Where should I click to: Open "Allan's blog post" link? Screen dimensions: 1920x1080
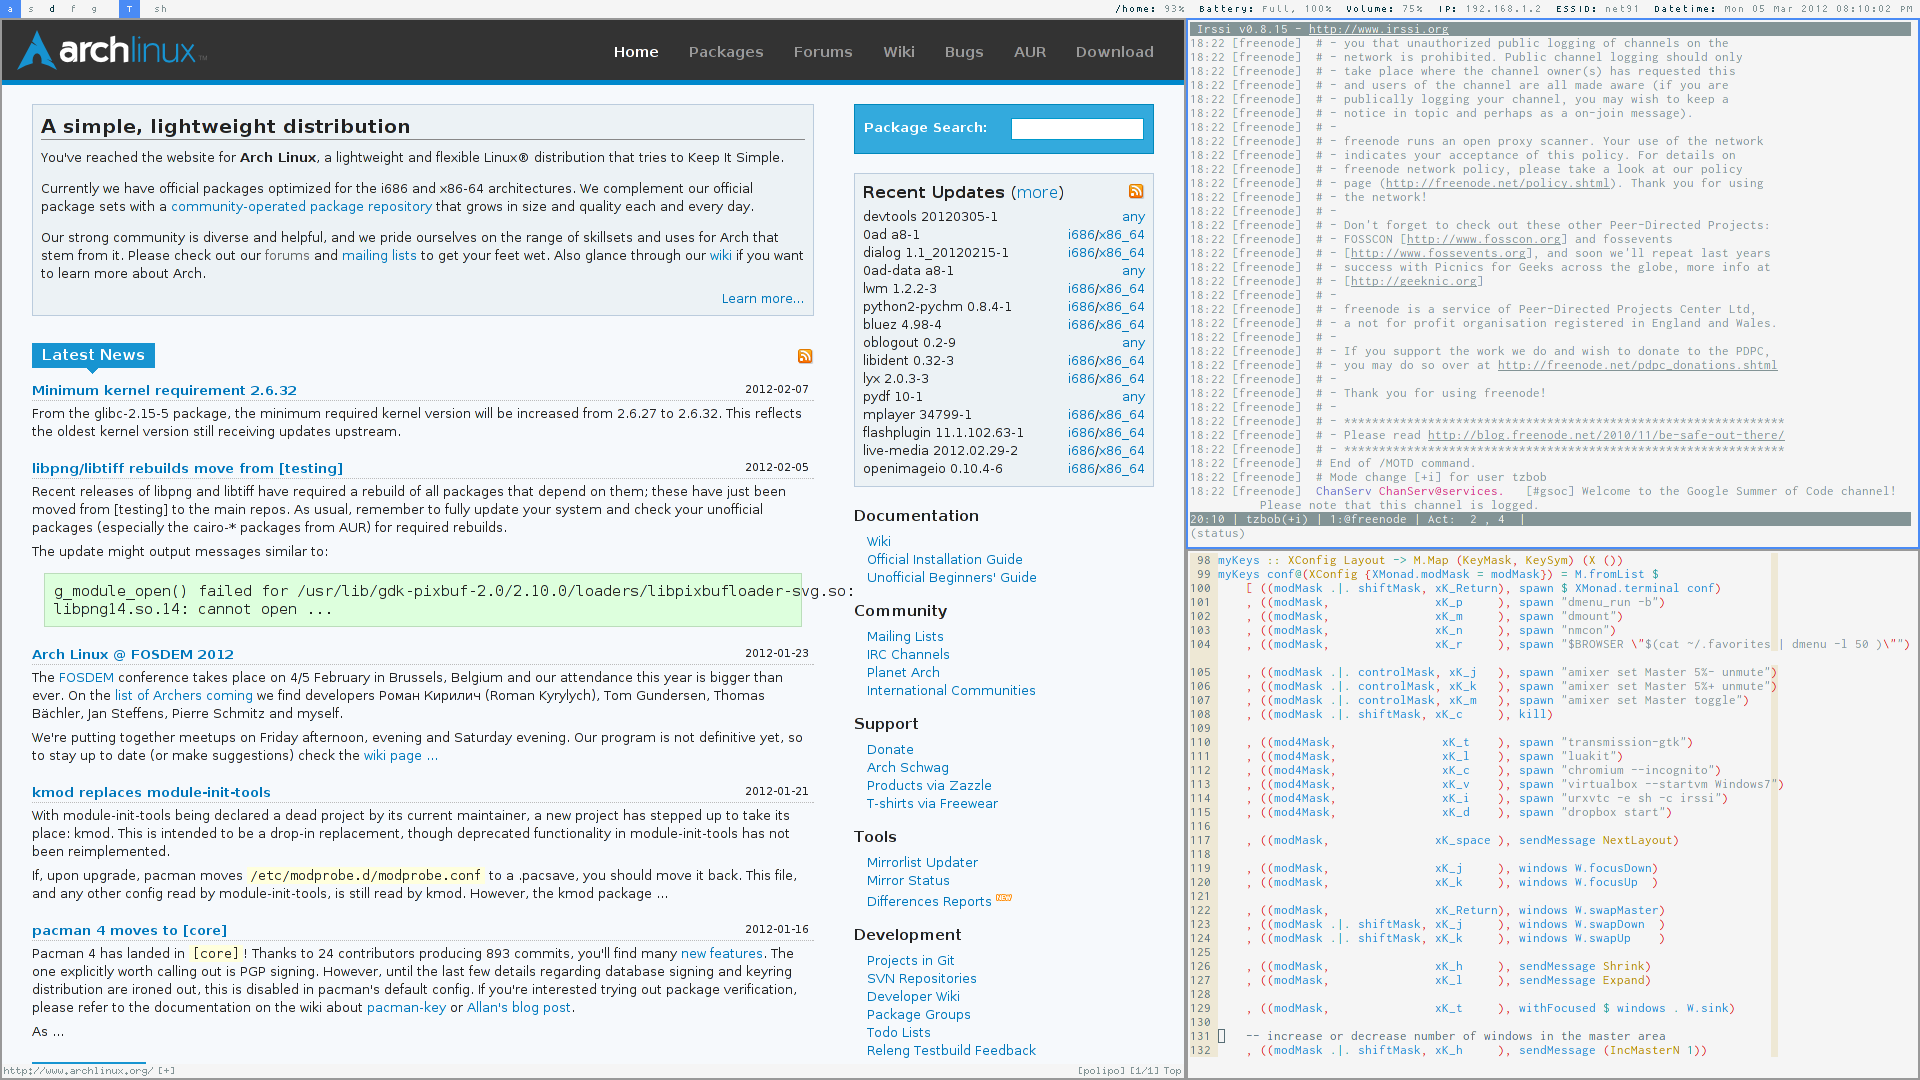point(519,1008)
